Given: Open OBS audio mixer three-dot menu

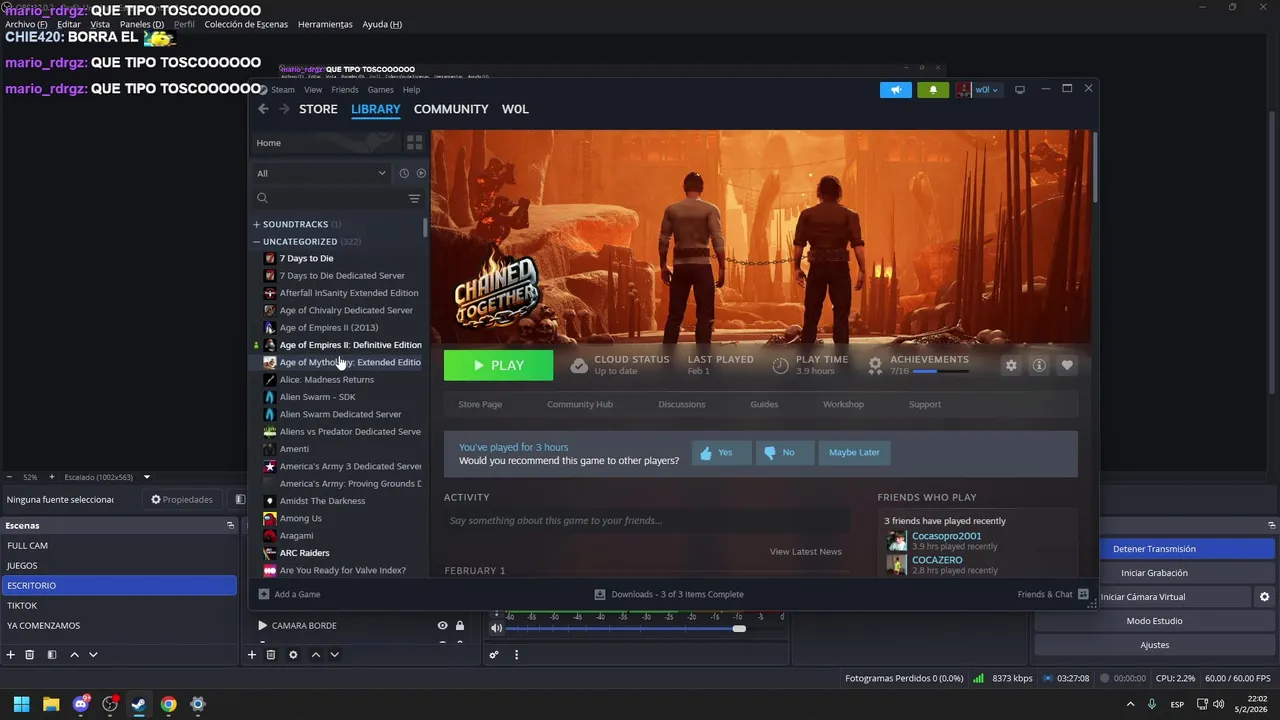Looking at the screenshot, I should tap(516, 655).
